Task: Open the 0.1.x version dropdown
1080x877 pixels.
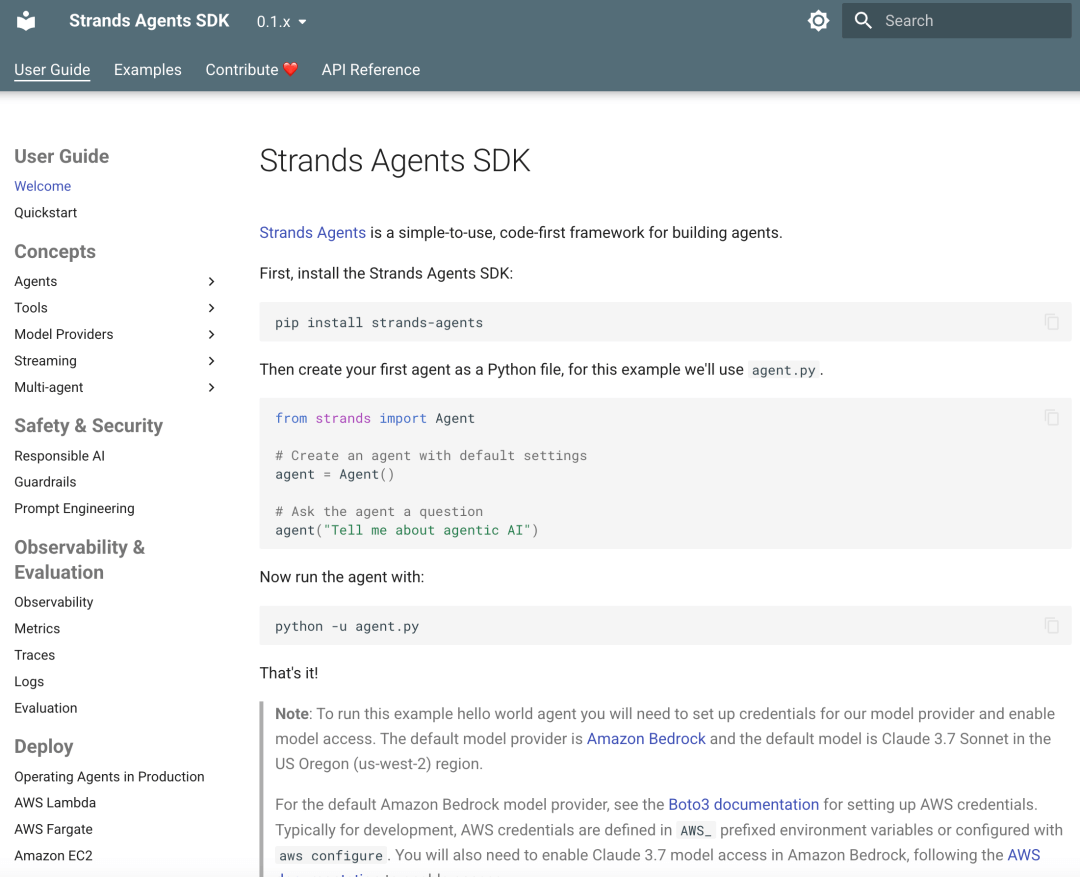Action: coord(282,21)
